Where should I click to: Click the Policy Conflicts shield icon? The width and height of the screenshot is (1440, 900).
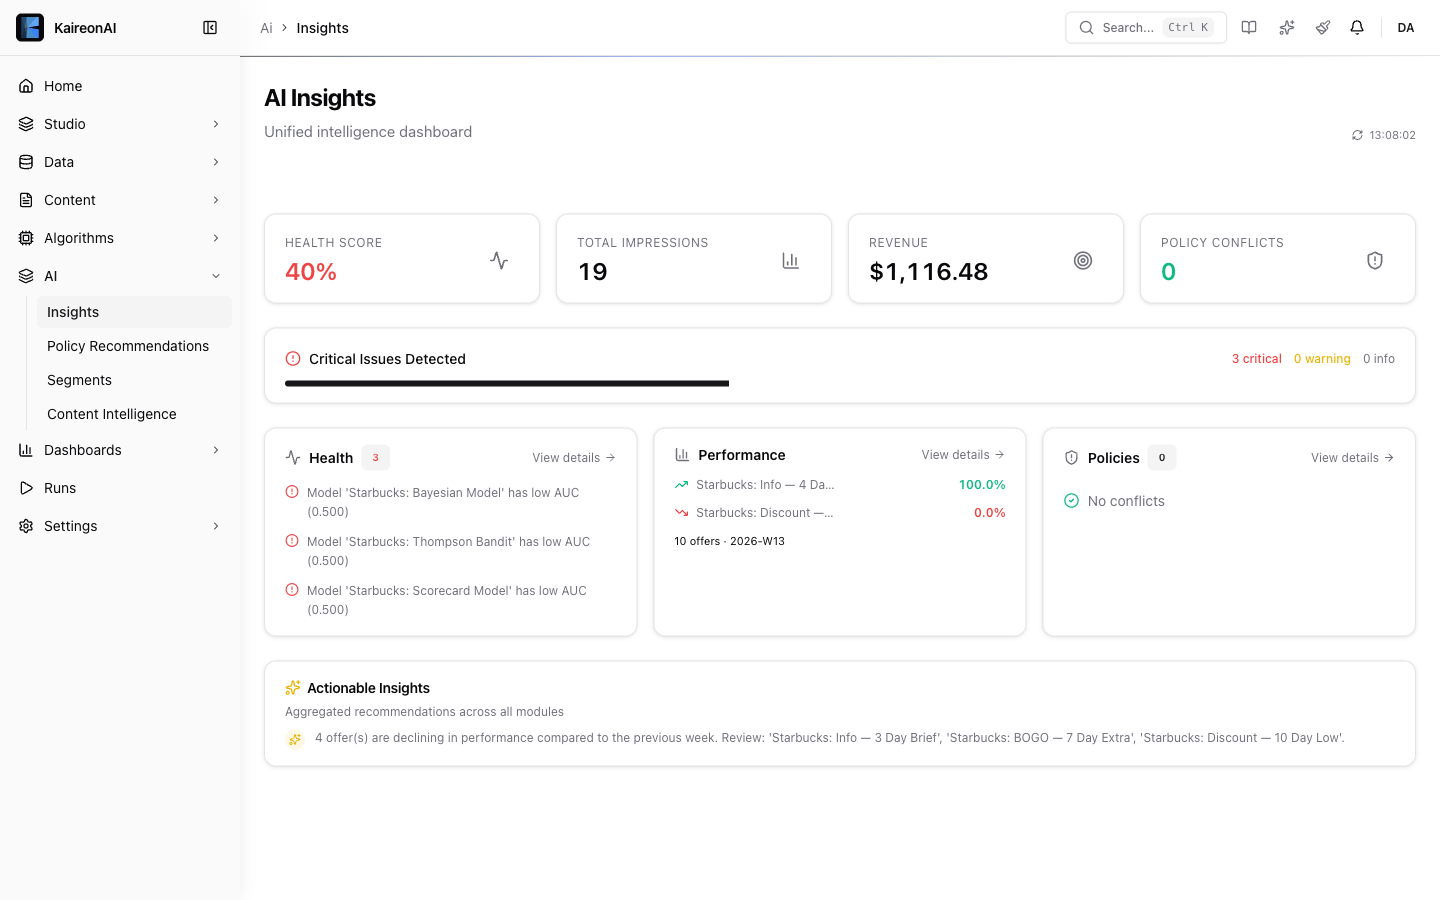tap(1374, 259)
